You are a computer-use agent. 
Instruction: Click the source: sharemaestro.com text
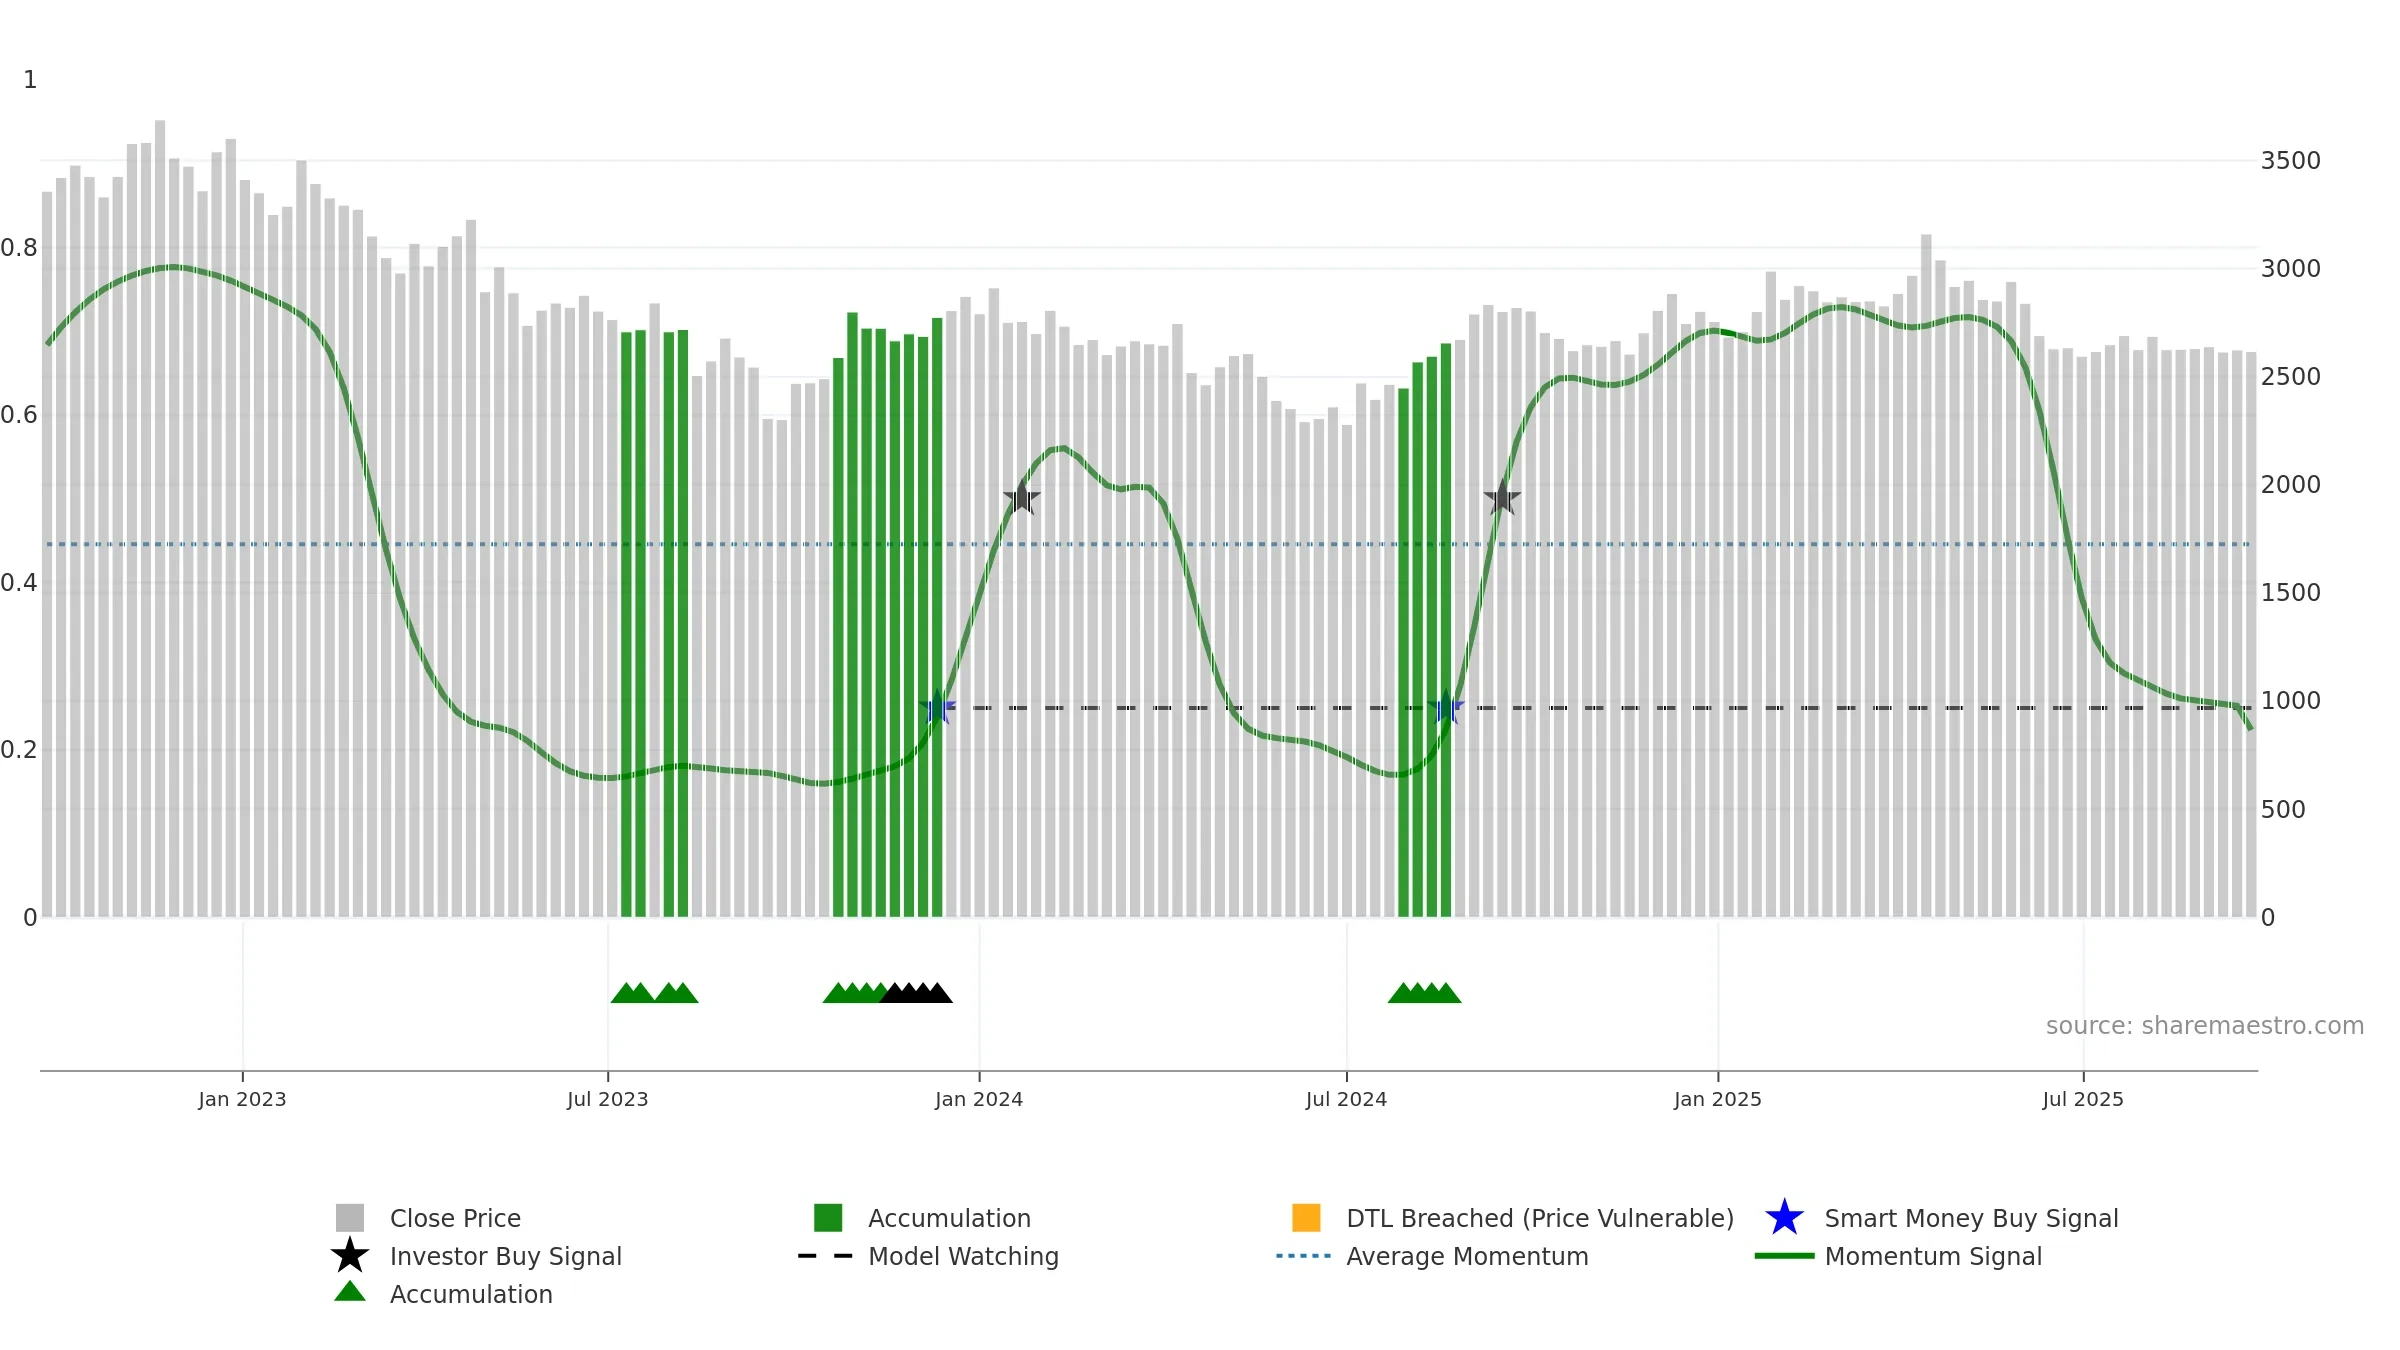pos(2205,1026)
